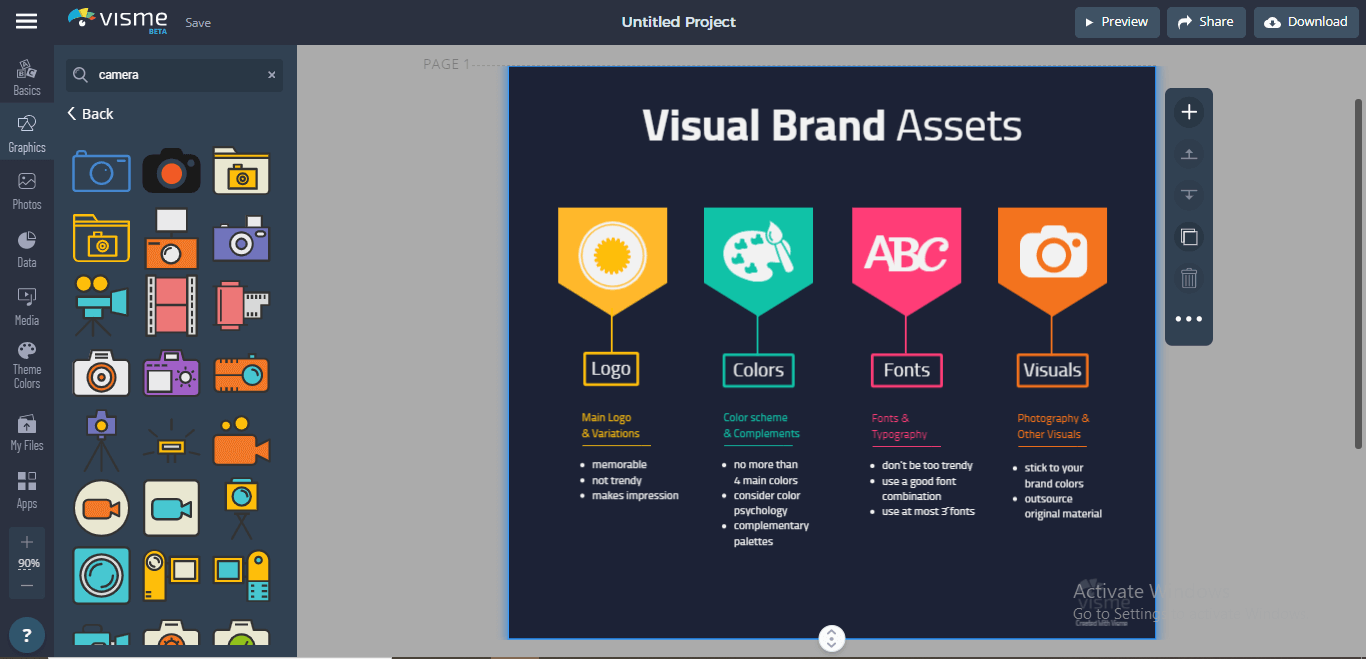Open more options via the ellipsis icon
Screen dimensions: 1366x659
(1188, 319)
